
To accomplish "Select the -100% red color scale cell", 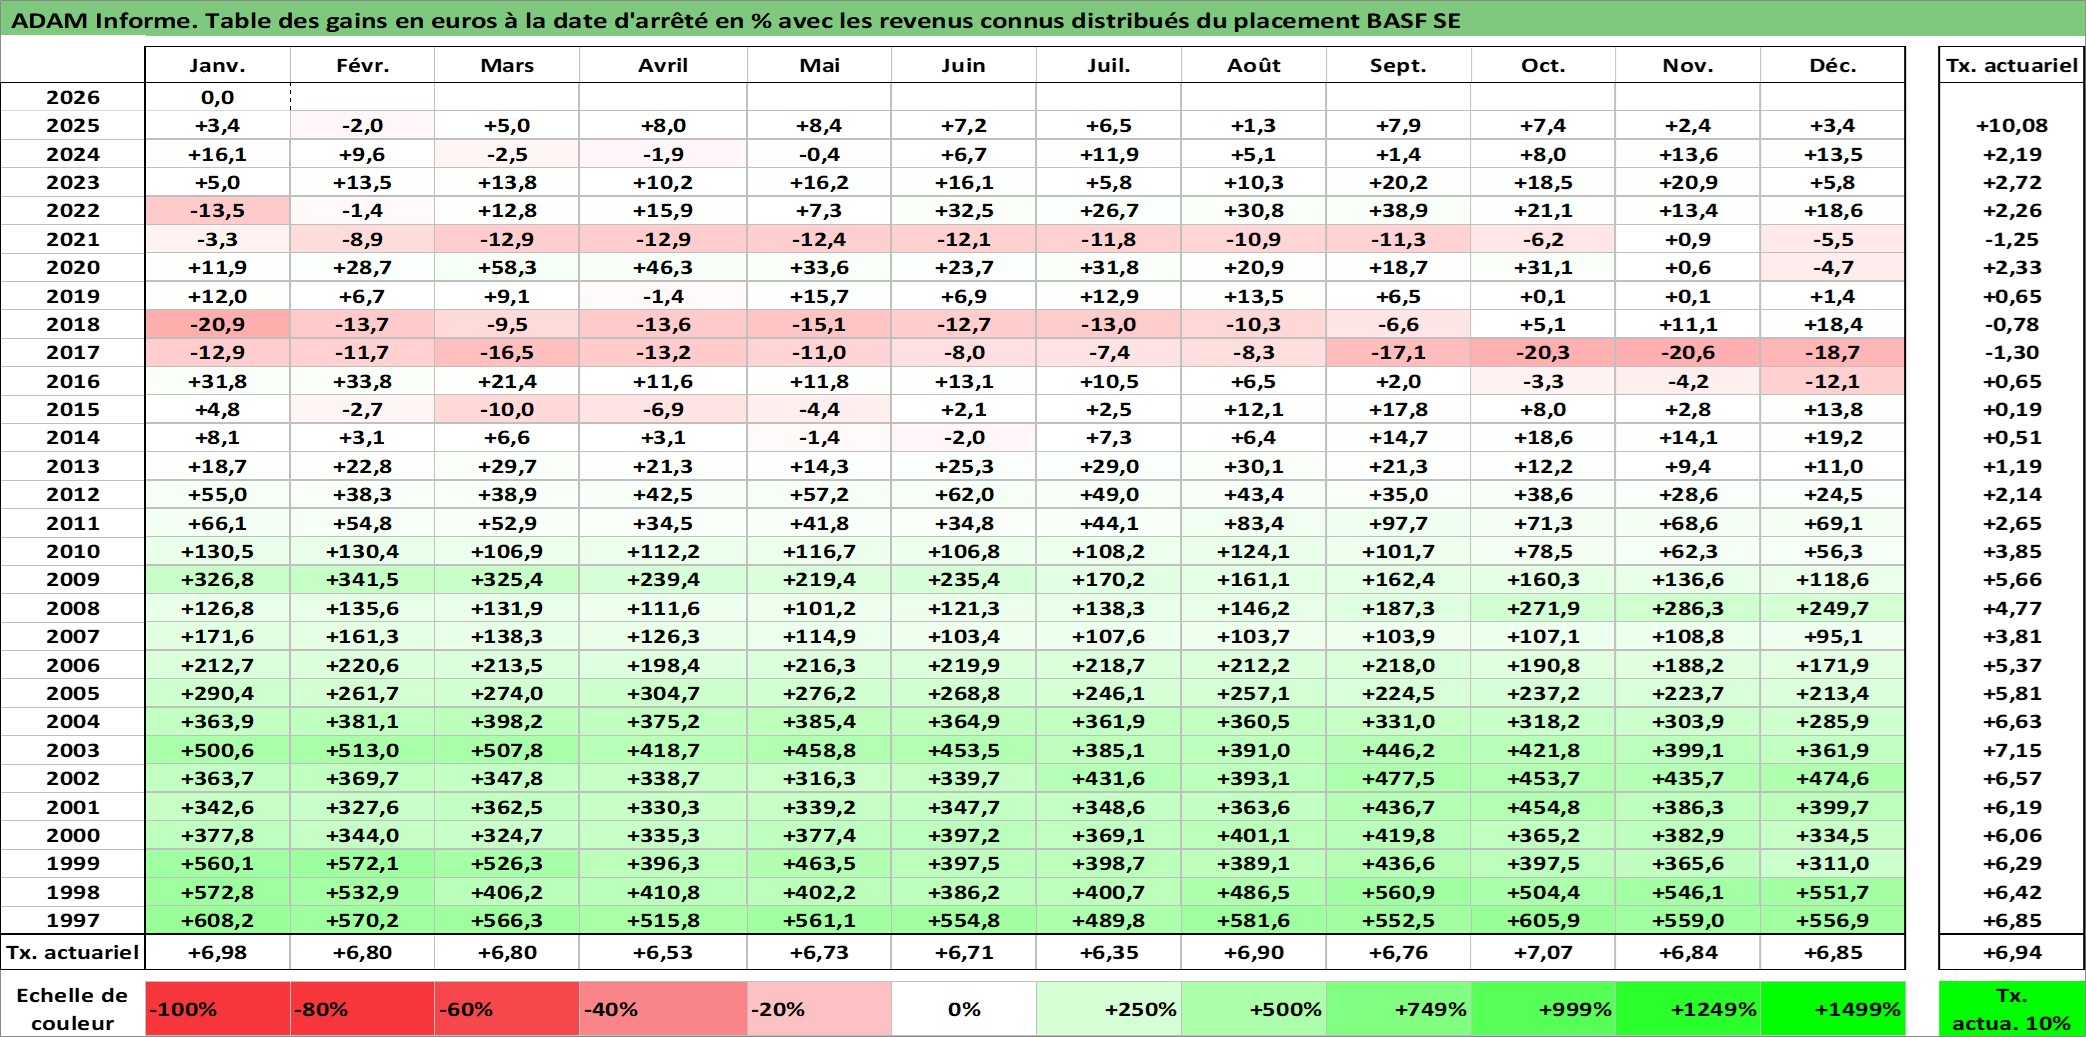I will 217,1009.
